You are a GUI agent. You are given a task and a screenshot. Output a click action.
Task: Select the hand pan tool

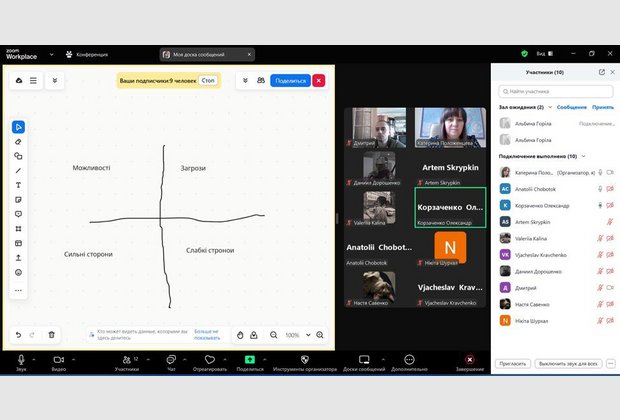click(x=240, y=335)
